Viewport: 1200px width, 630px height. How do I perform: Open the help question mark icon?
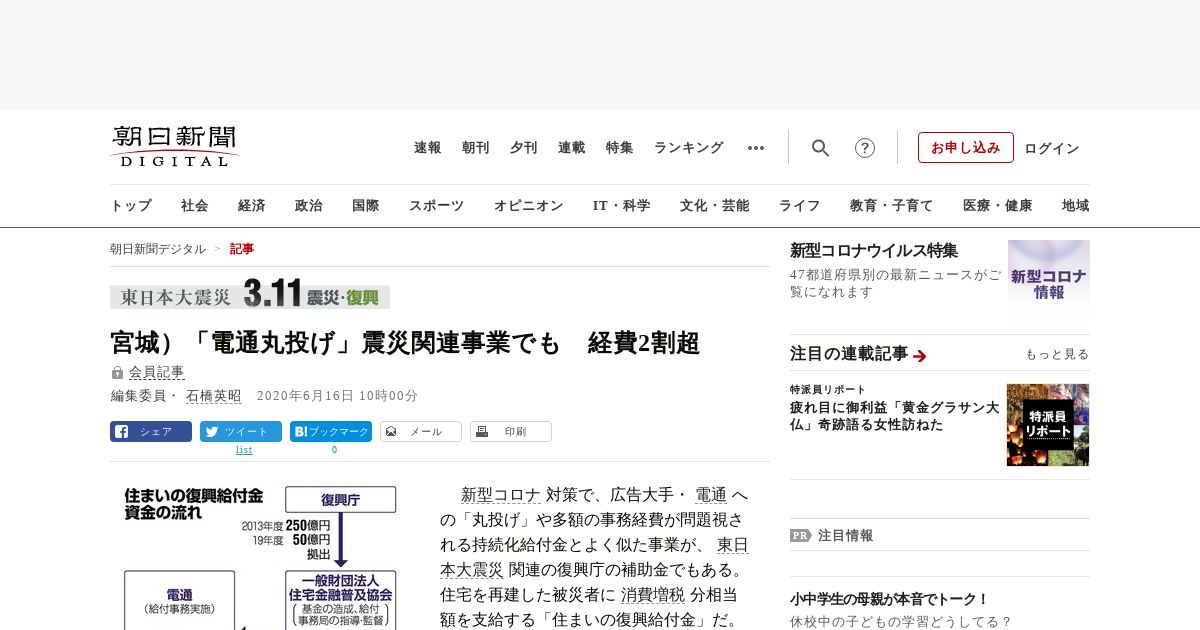click(865, 148)
